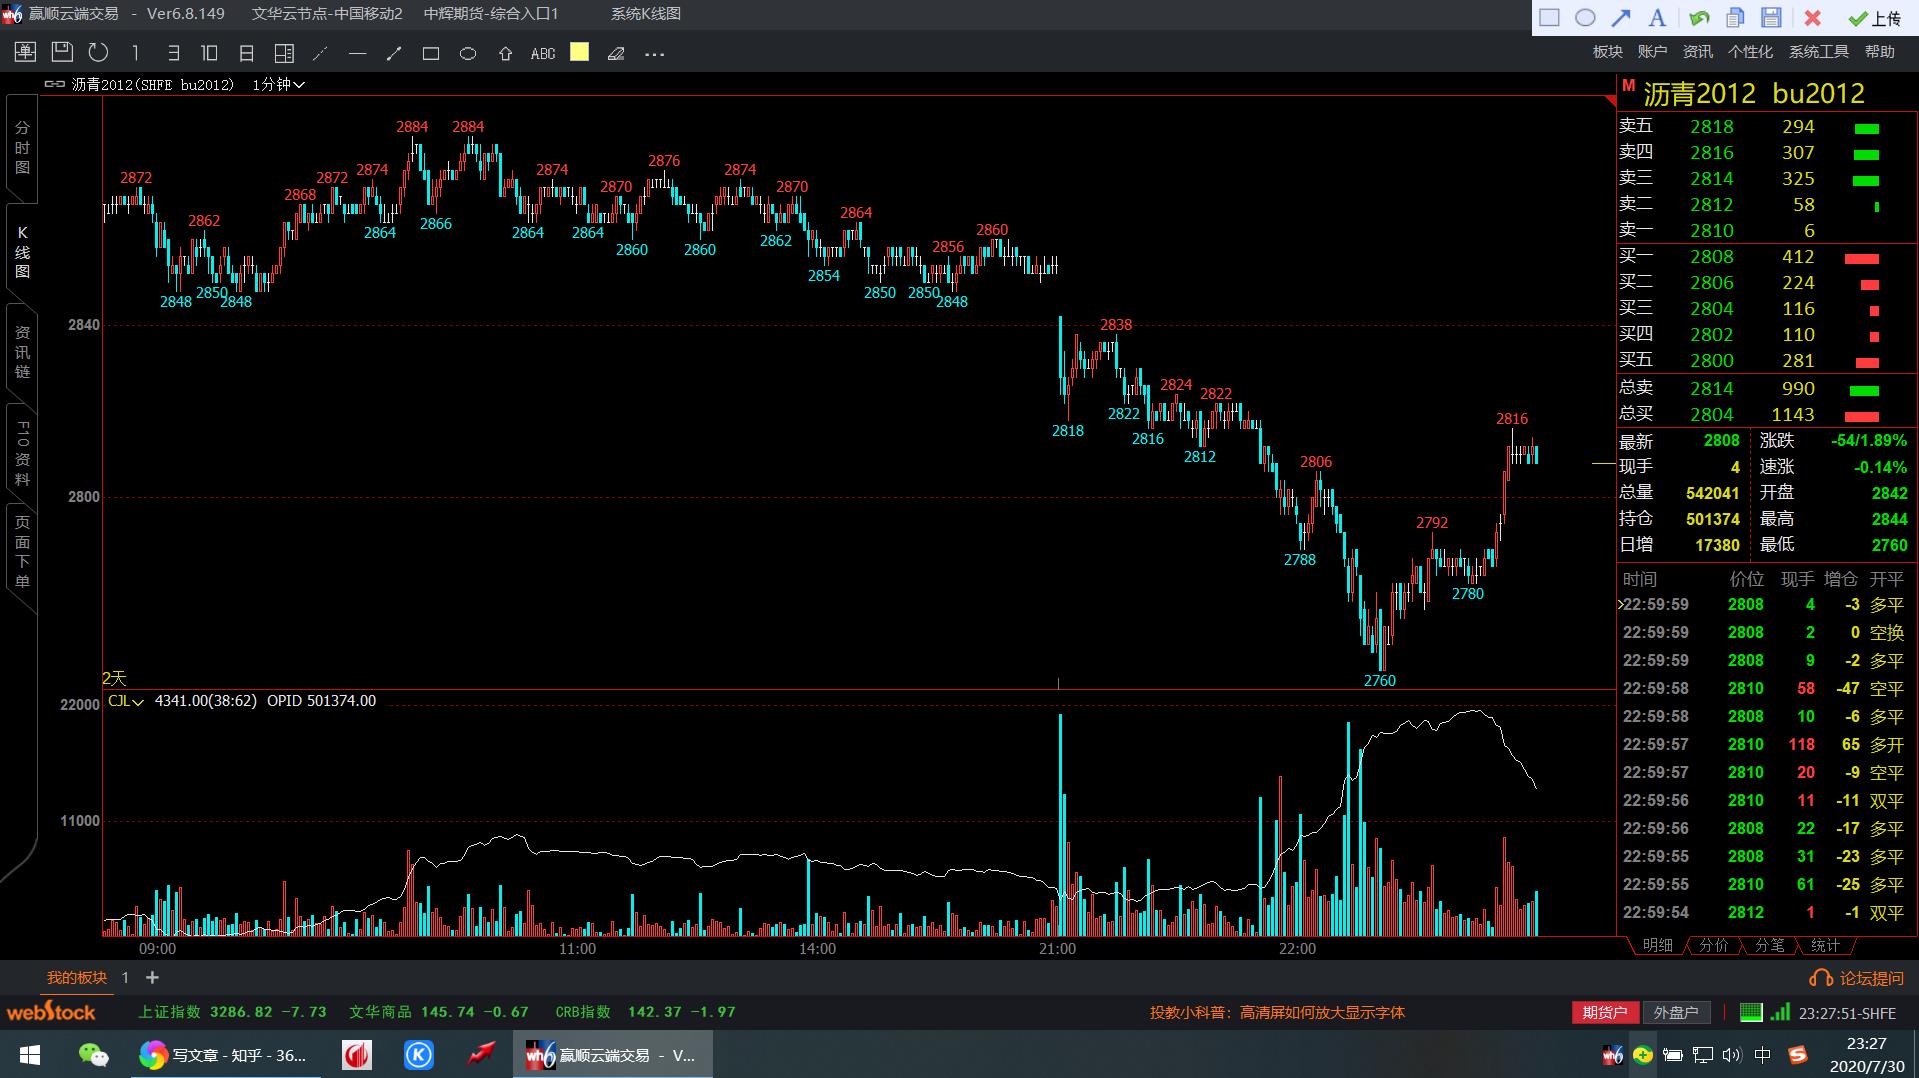
Task: Open the more tools ellipsis menu
Action: click(654, 54)
